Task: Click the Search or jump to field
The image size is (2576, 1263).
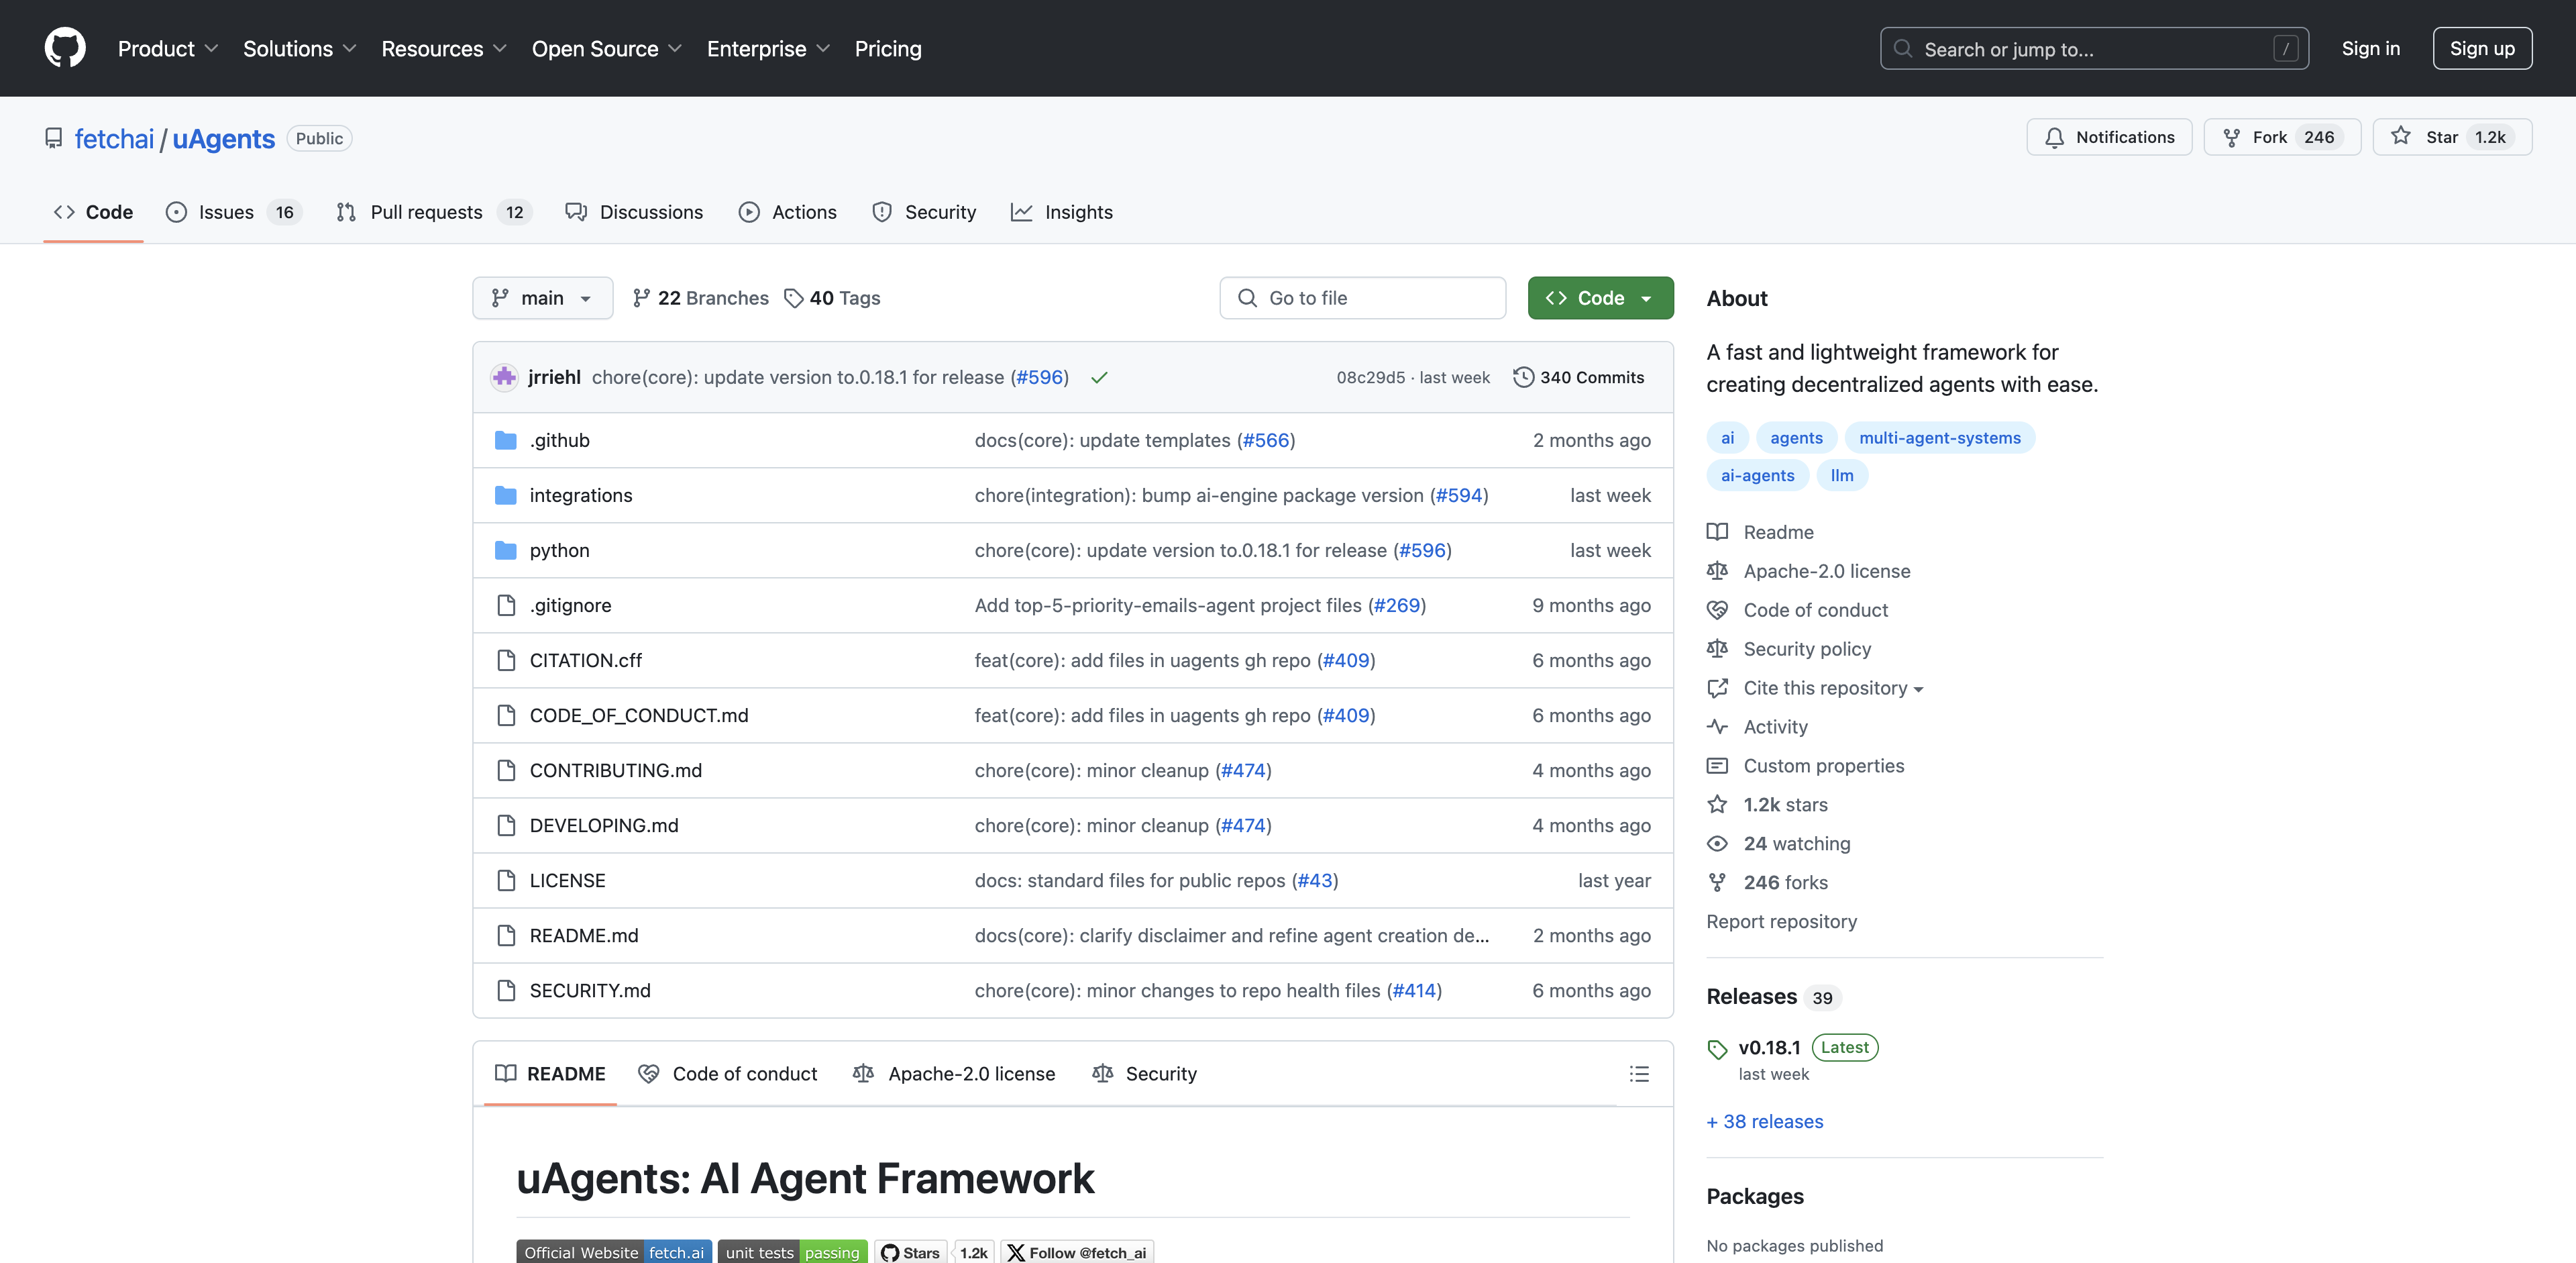Action: click(2093, 48)
